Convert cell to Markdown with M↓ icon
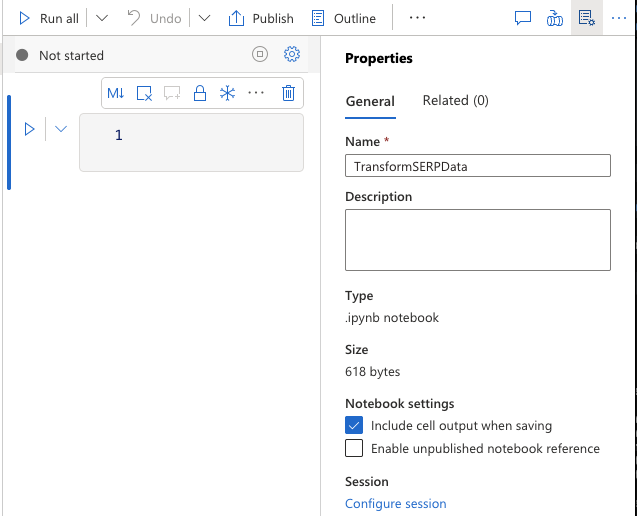The image size is (637, 516). [116, 93]
